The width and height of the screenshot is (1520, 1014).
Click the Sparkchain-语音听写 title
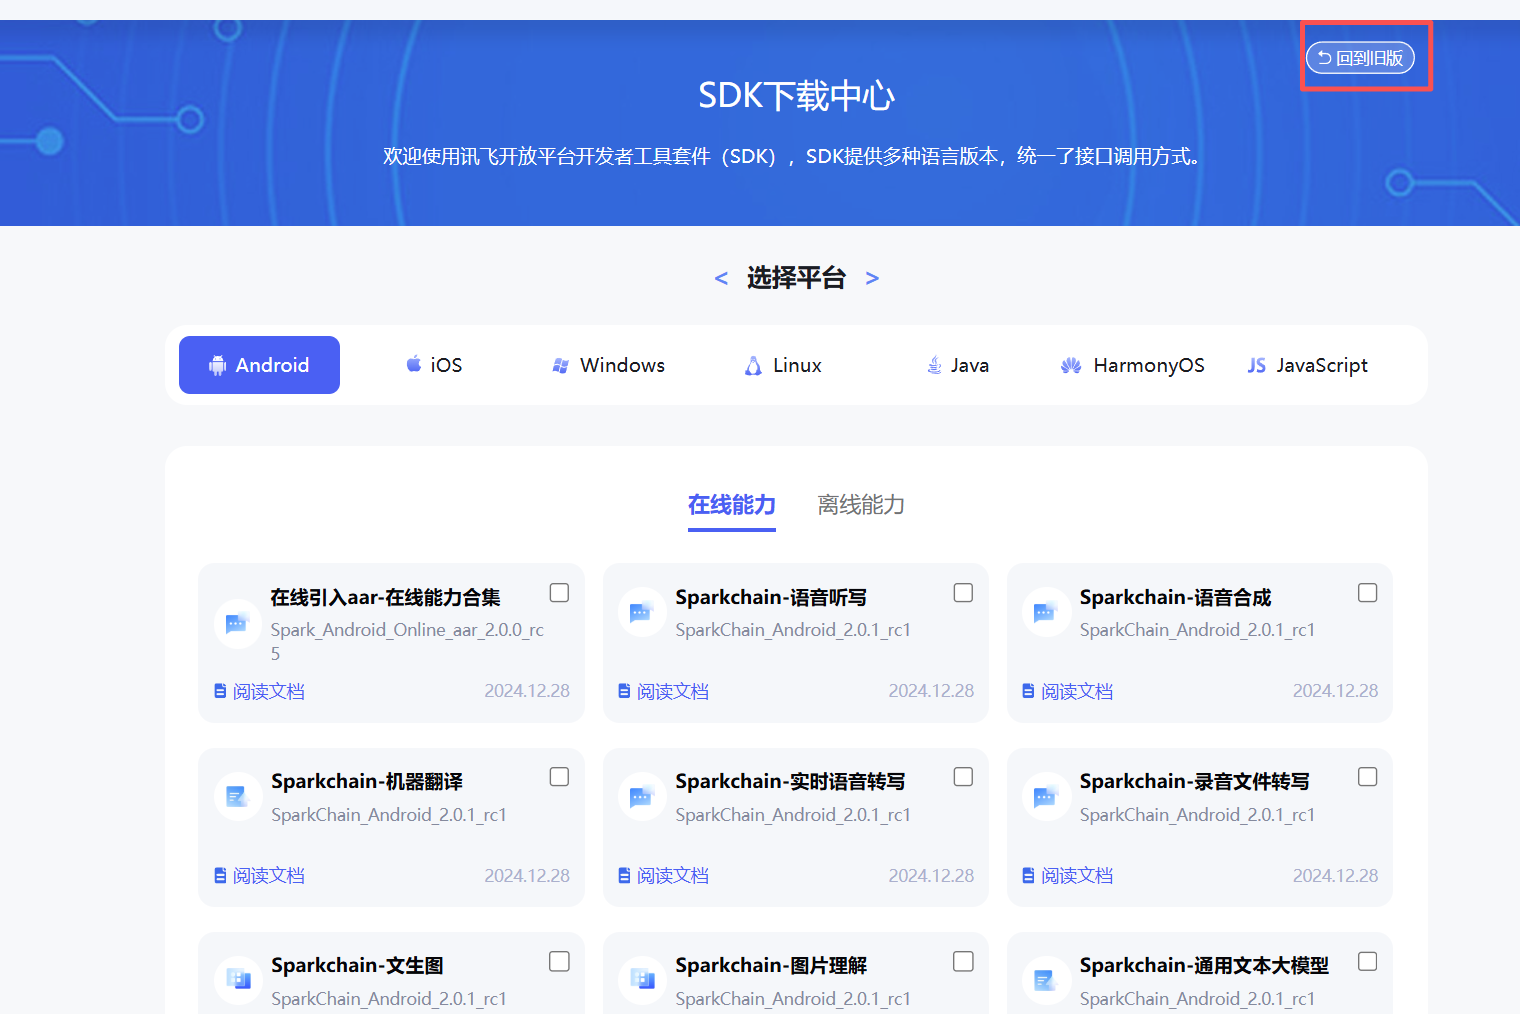tap(771, 597)
